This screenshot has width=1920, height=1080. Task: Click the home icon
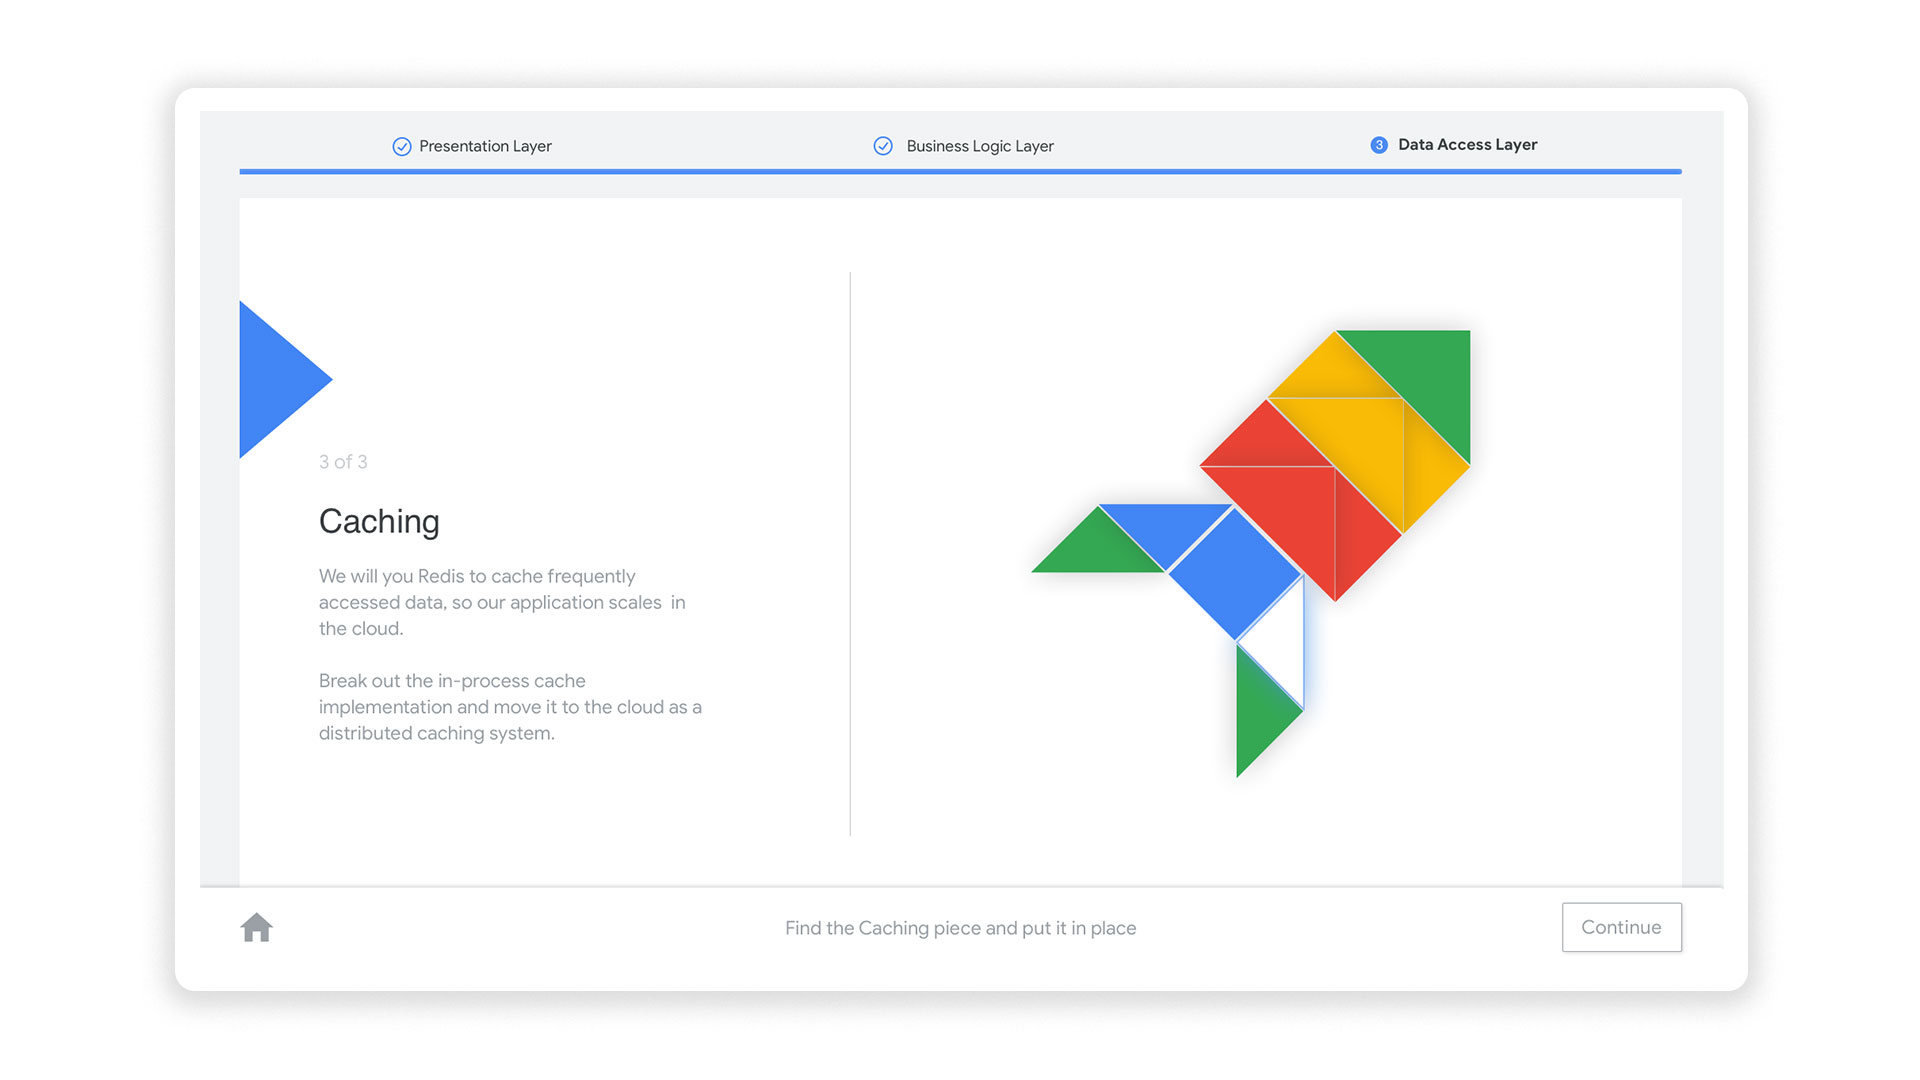coord(257,927)
